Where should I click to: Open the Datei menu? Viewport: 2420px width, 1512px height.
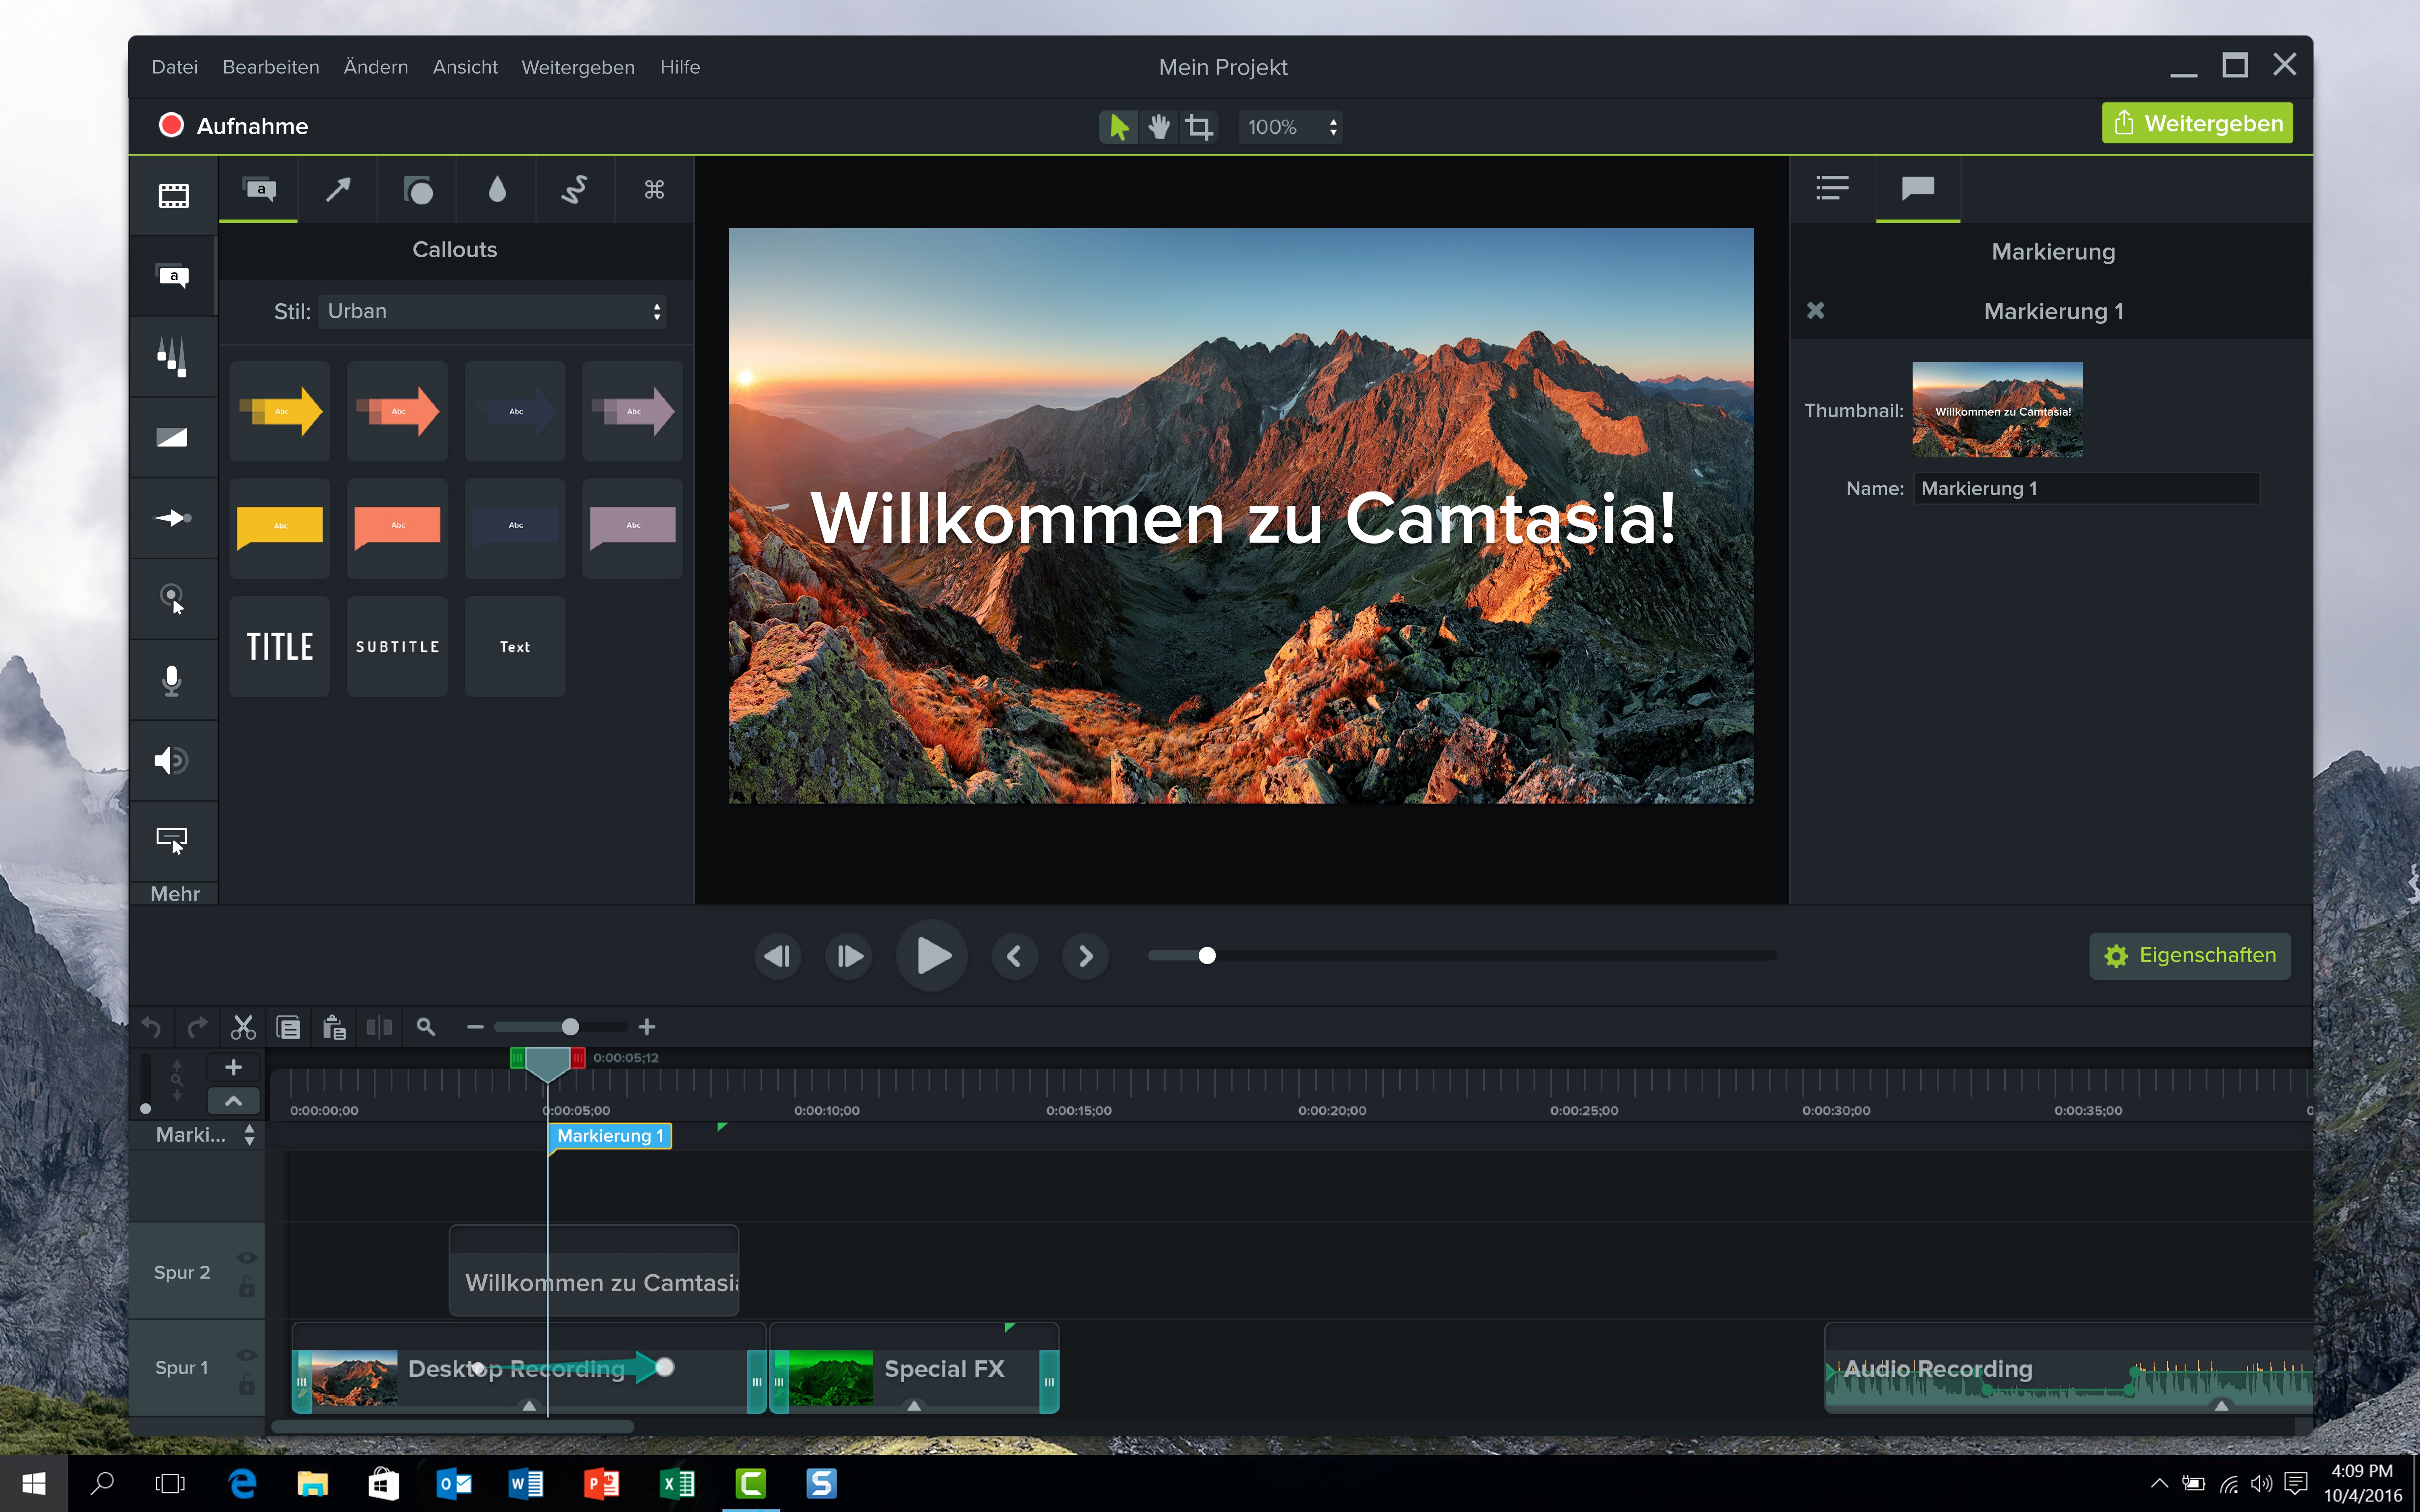point(175,67)
